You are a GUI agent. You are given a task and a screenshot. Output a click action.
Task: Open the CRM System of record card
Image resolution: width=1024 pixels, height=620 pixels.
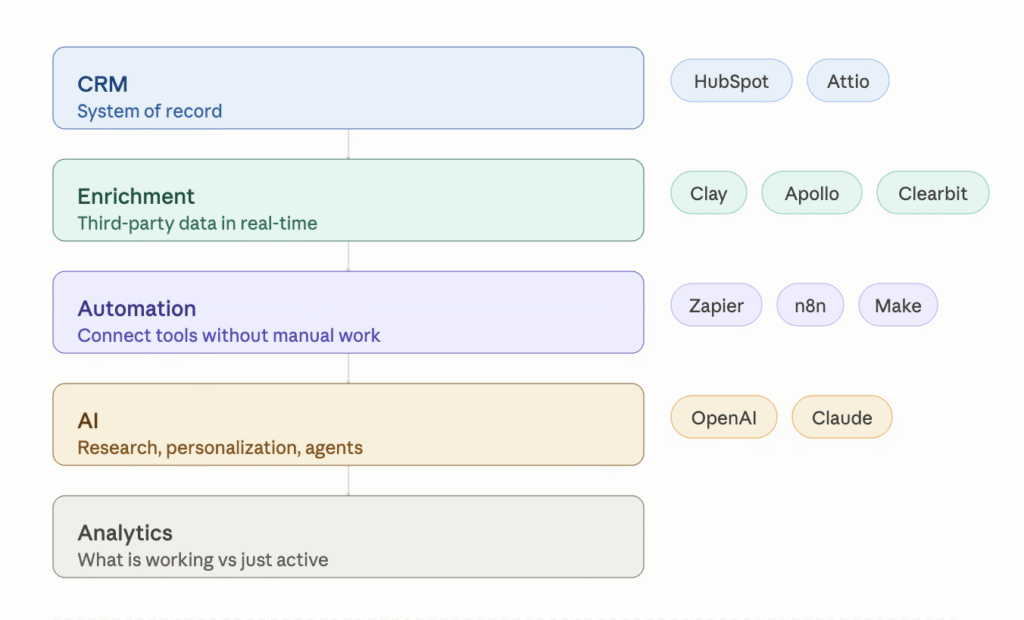tap(348, 88)
